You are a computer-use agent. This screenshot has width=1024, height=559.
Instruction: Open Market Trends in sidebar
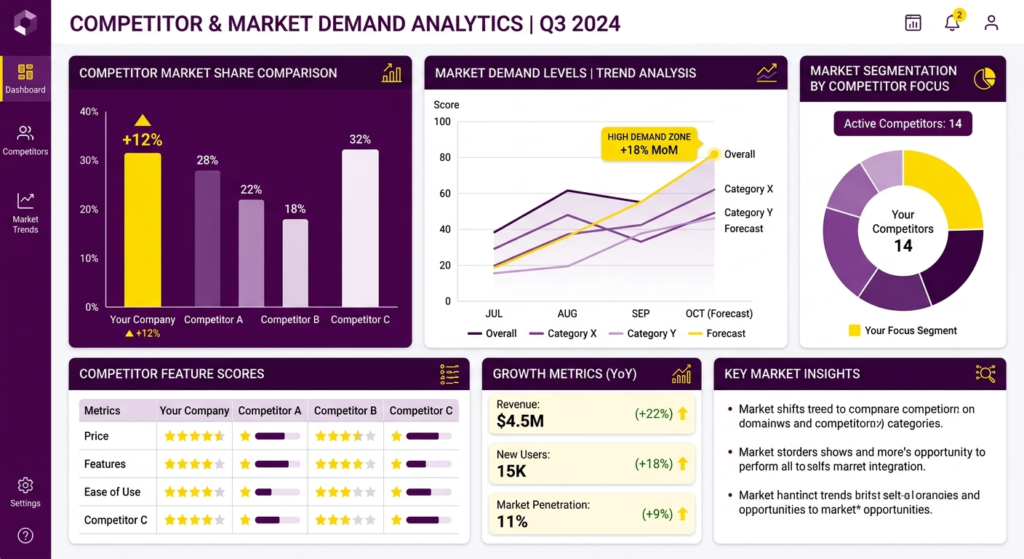25,213
